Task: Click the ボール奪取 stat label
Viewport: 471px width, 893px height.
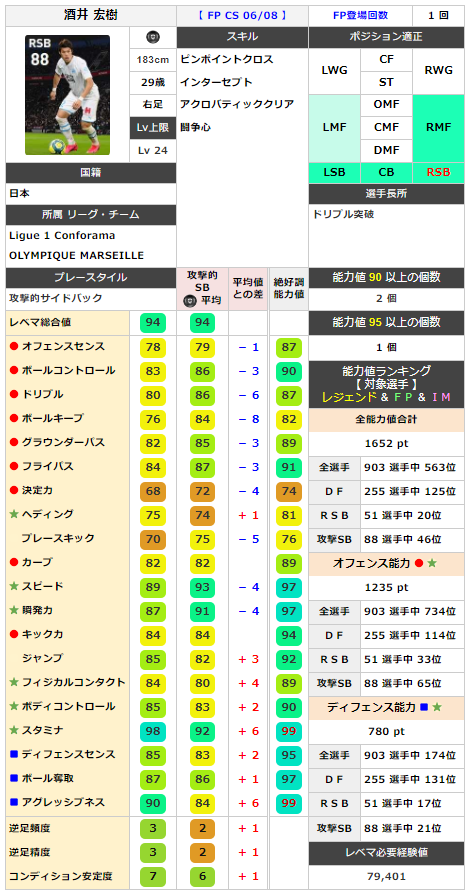Action: (47, 778)
